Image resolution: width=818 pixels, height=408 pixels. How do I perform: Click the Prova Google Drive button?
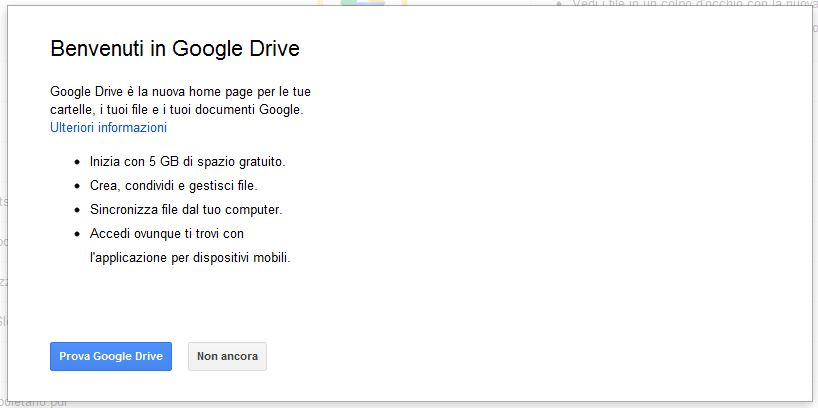pyautogui.click(x=111, y=356)
